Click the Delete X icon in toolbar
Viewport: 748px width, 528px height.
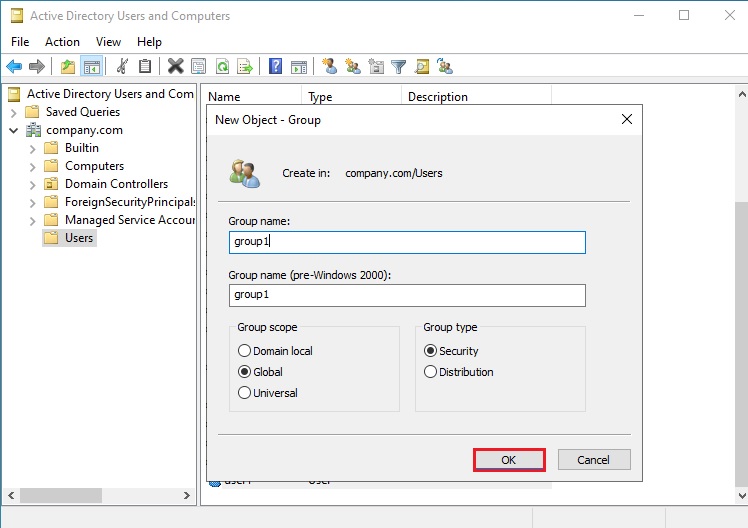coord(176,66)
